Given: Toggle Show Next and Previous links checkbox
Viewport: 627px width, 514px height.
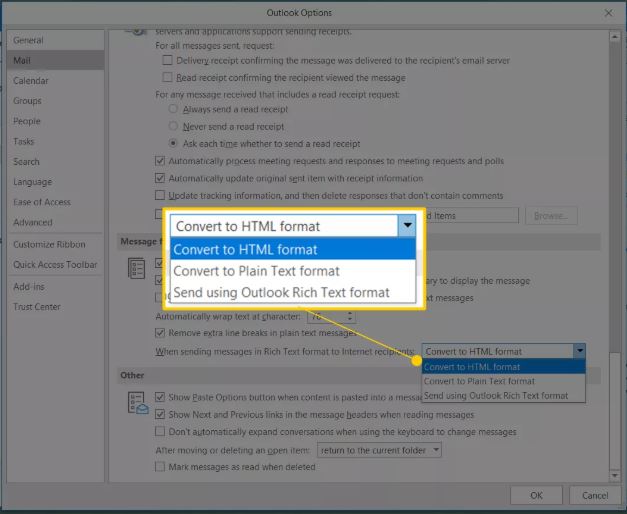Looking at the screenshot, I should tap(160, 414).
